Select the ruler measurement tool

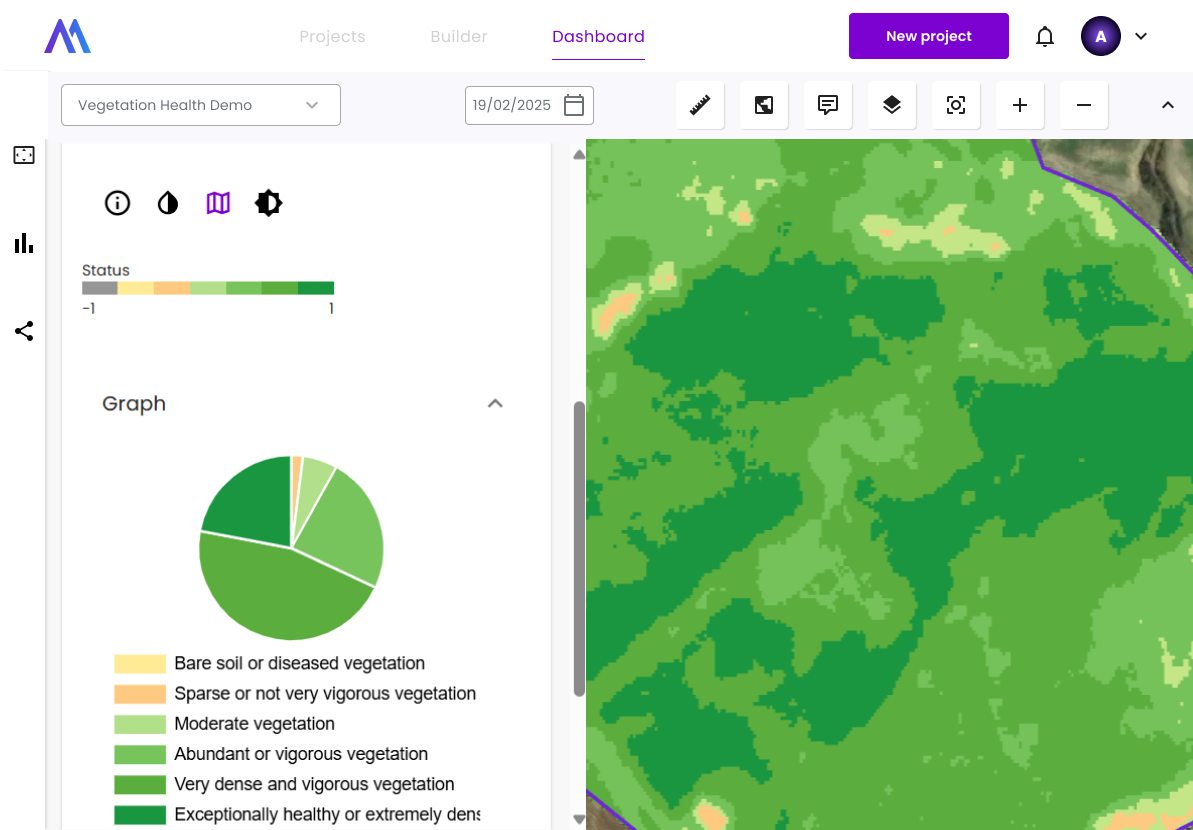700,105
